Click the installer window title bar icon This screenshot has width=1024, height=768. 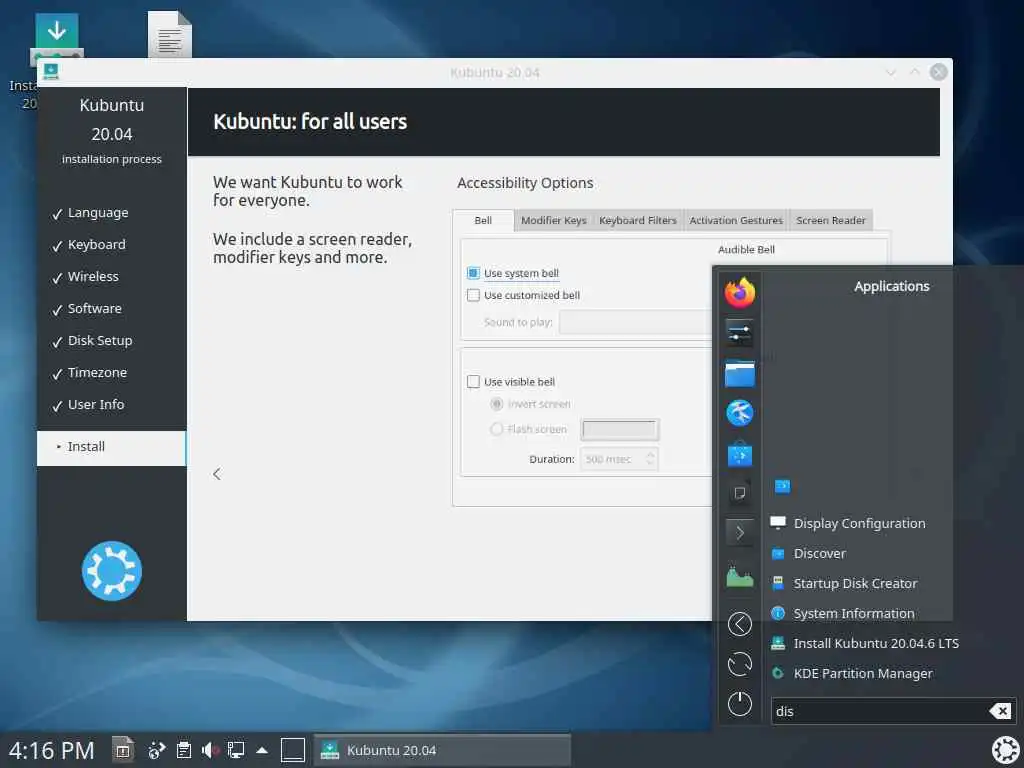pos(50,72)
